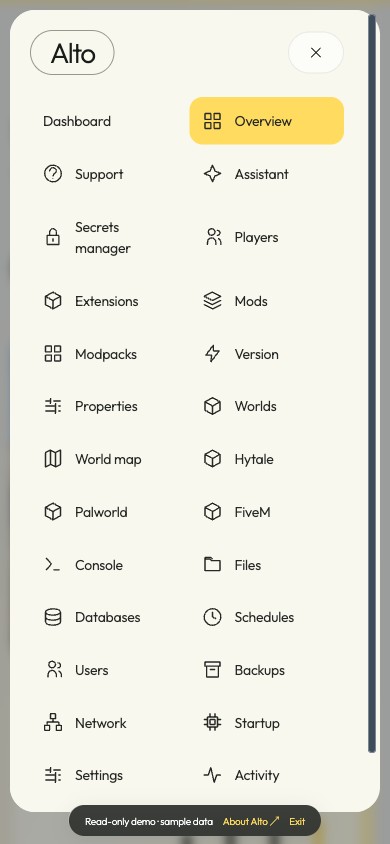
Task: Select the World map label
Action: 108,459
